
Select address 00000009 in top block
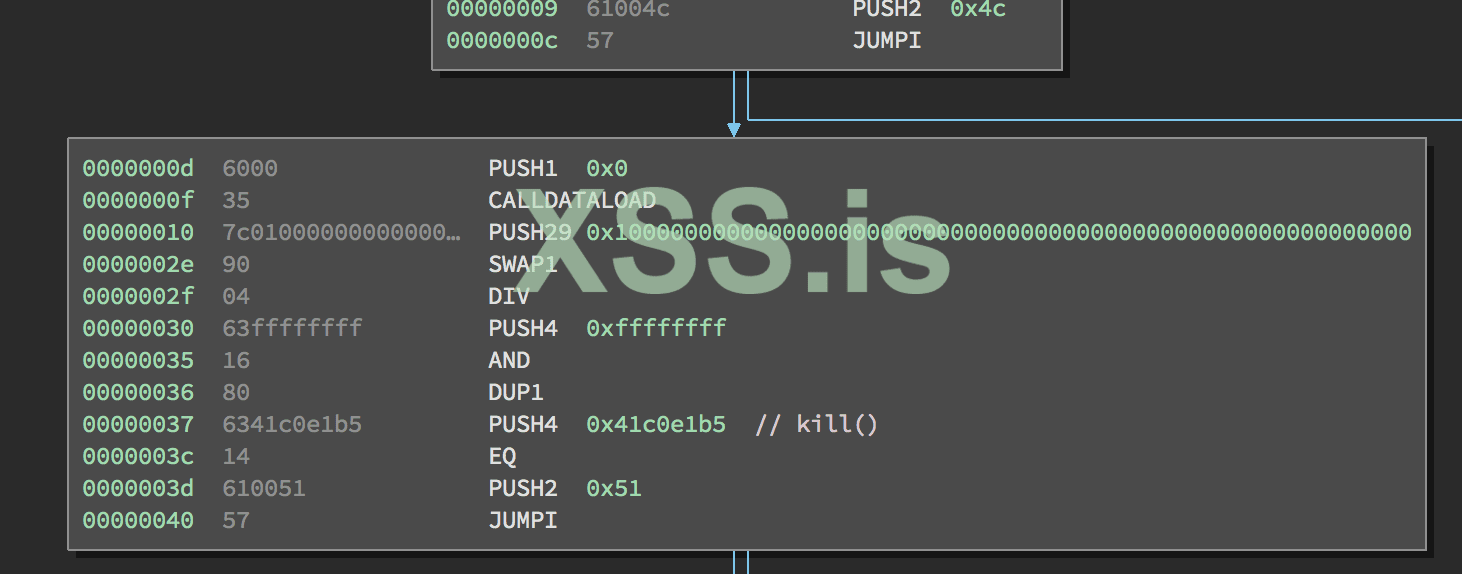502,9
